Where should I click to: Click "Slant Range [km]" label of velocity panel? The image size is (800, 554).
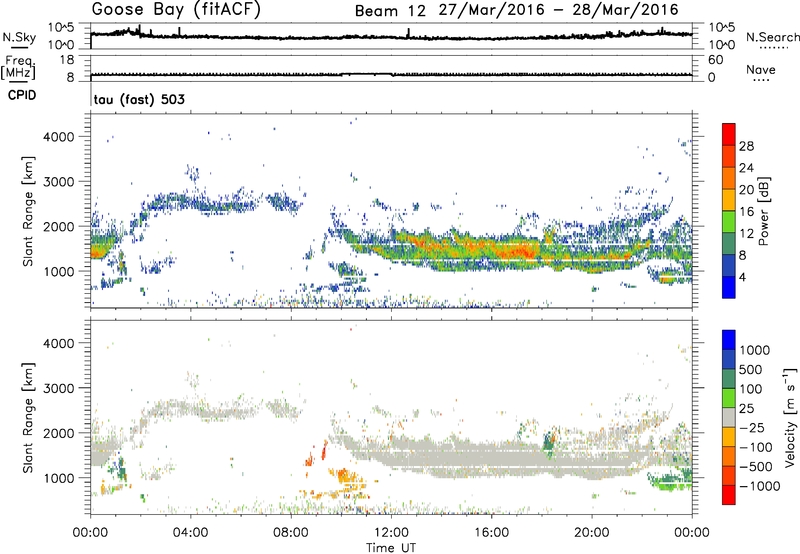28,418
